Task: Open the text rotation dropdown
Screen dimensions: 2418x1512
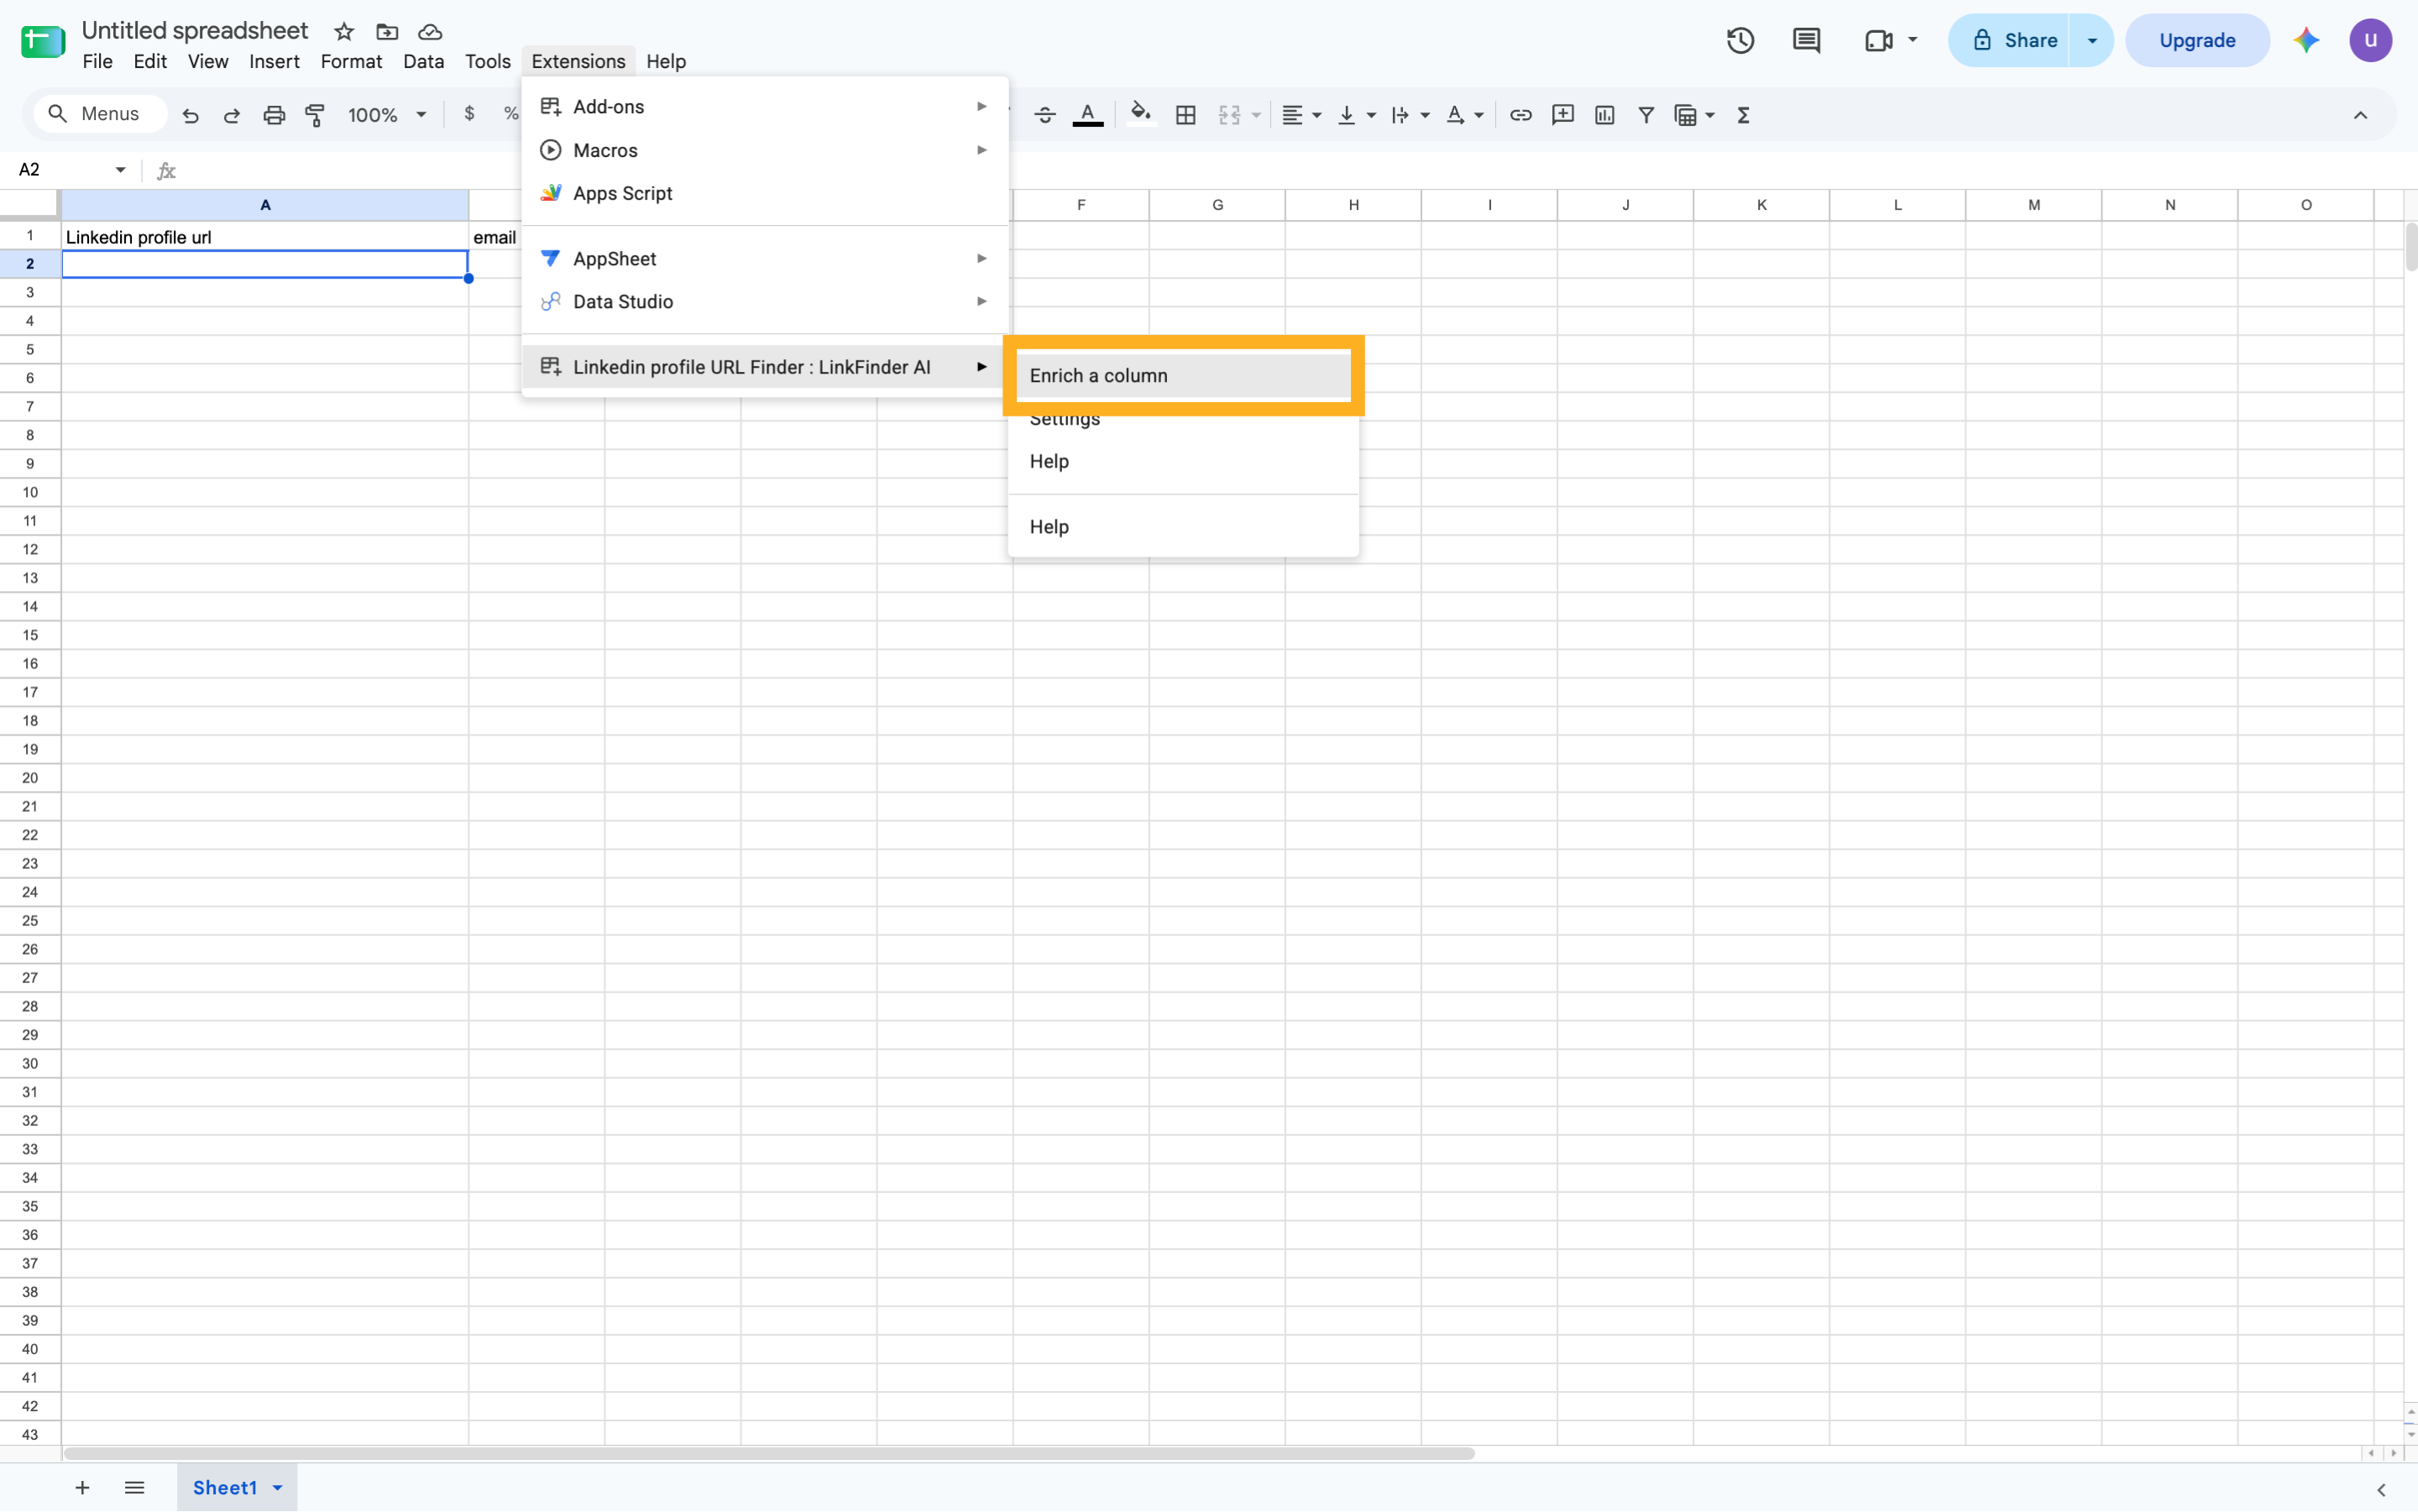Action: pos(1465,115)
